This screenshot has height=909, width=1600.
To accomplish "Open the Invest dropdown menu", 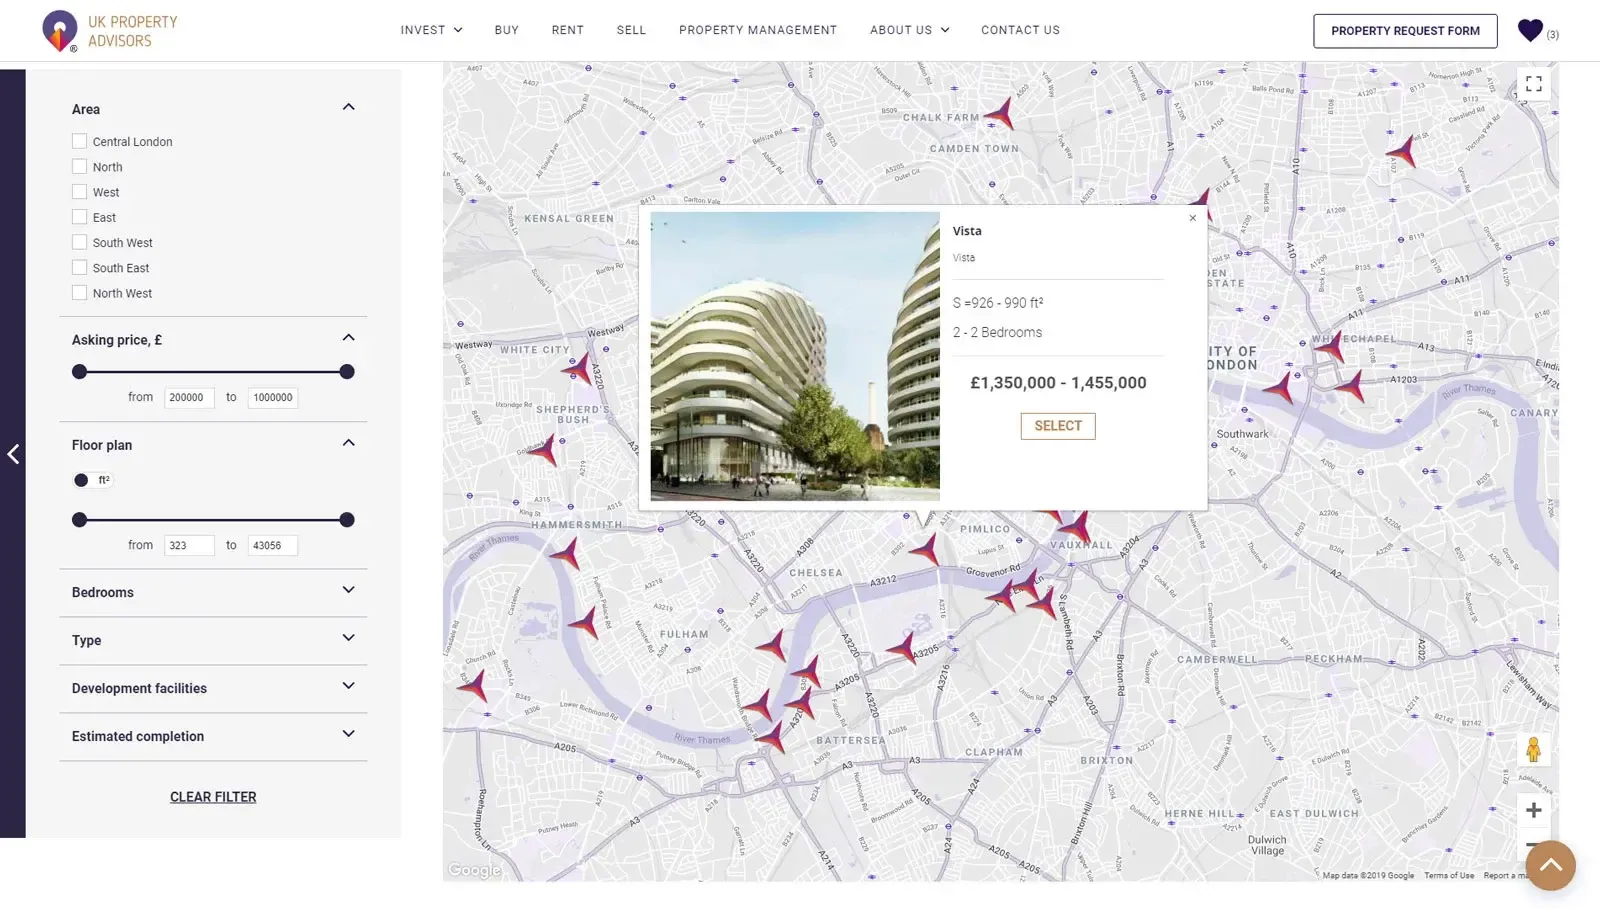I will [431, 30].
